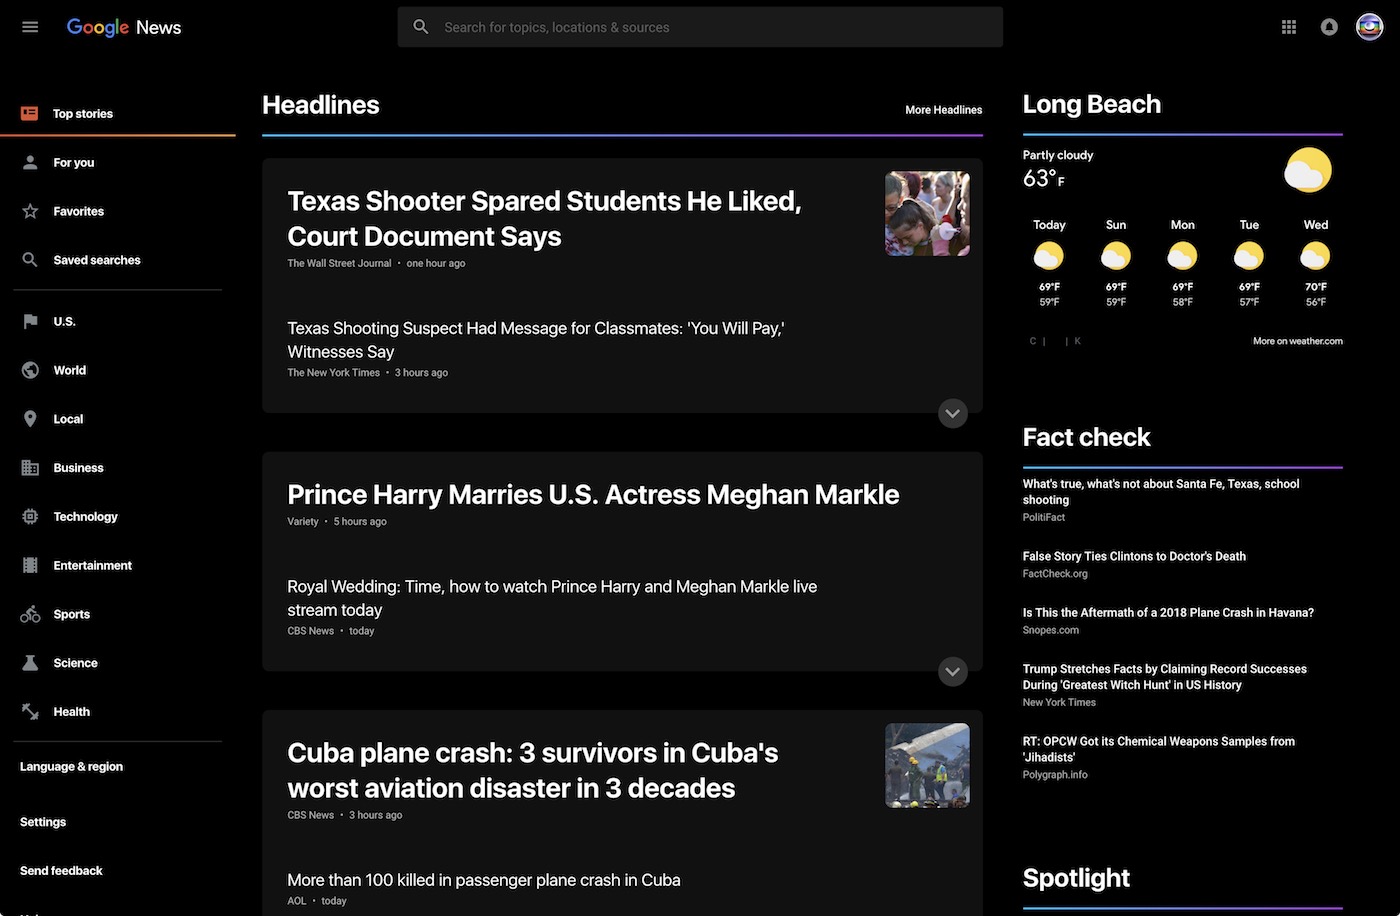Open the Royal Wedding live stream article
Viewport: 1400px width, 916px height.
552,598
